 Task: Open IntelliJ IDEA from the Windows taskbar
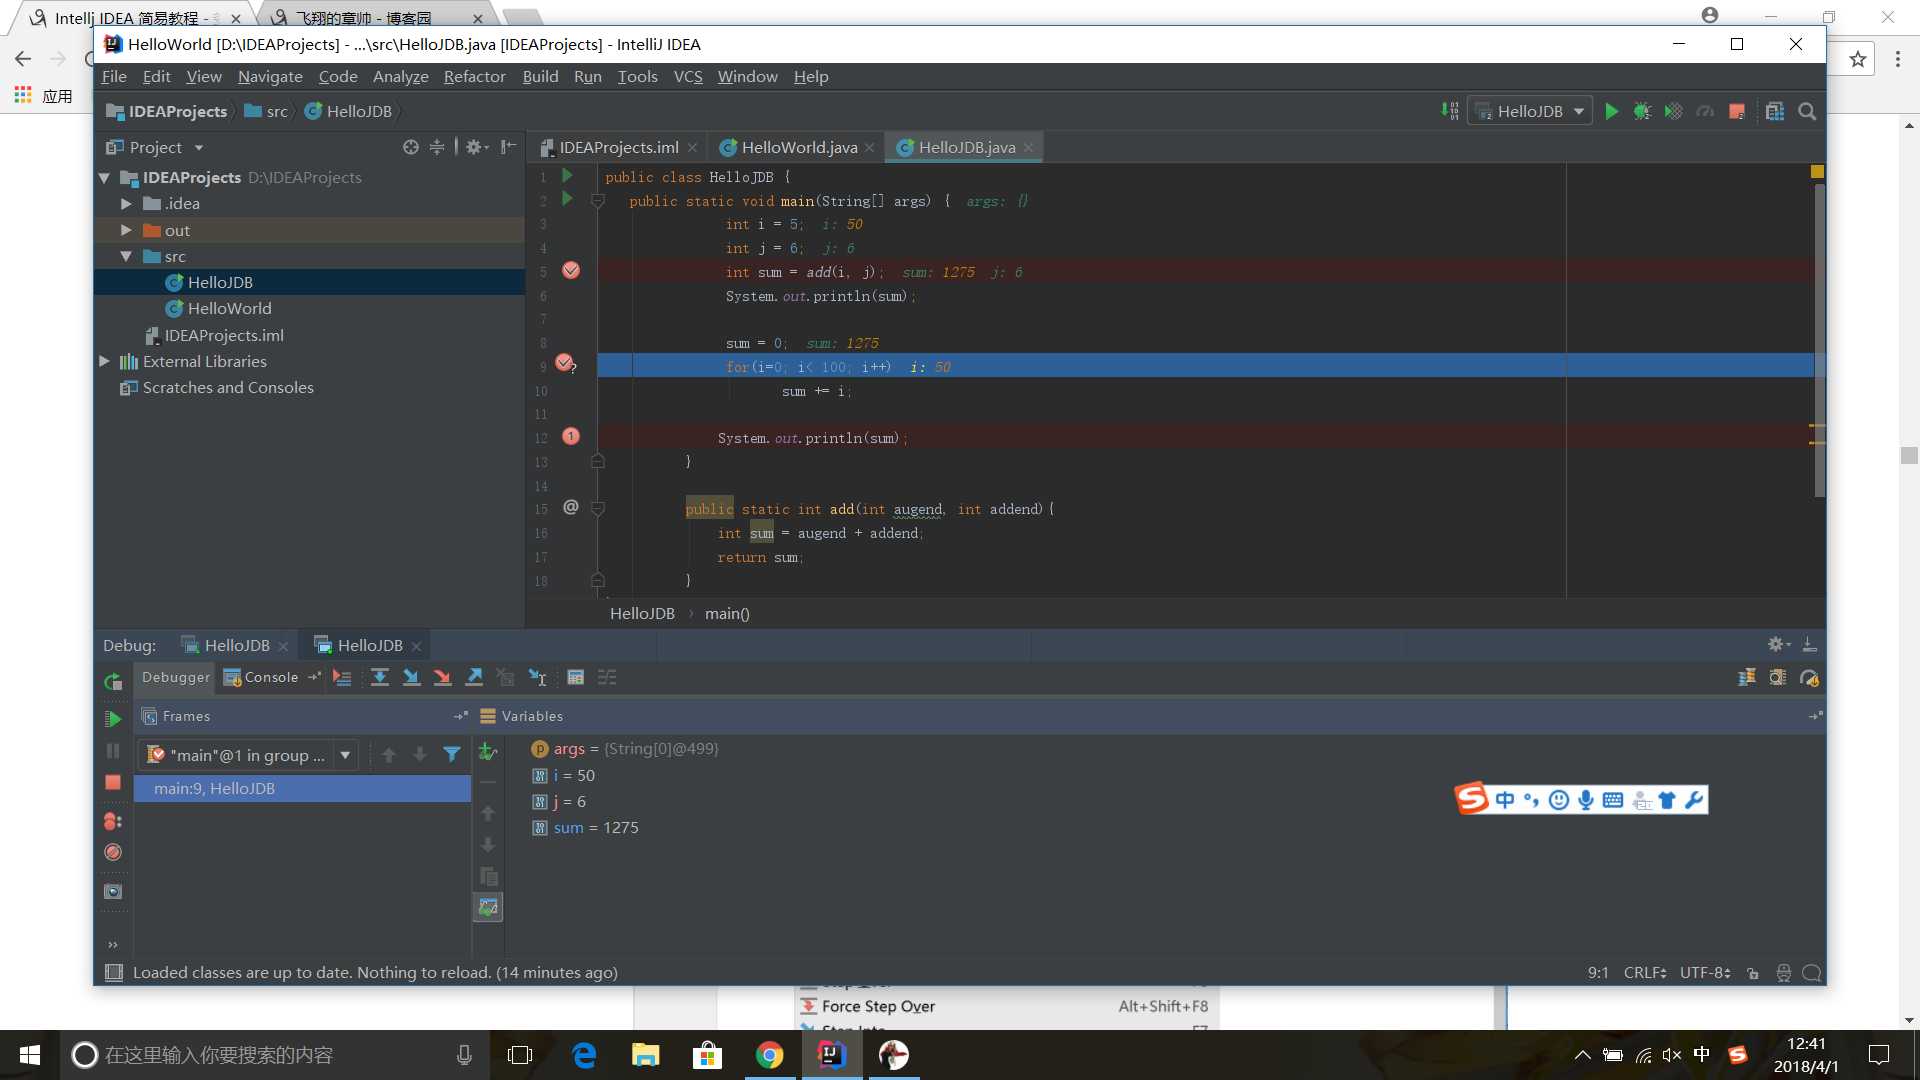click(x=831, y=1055)
